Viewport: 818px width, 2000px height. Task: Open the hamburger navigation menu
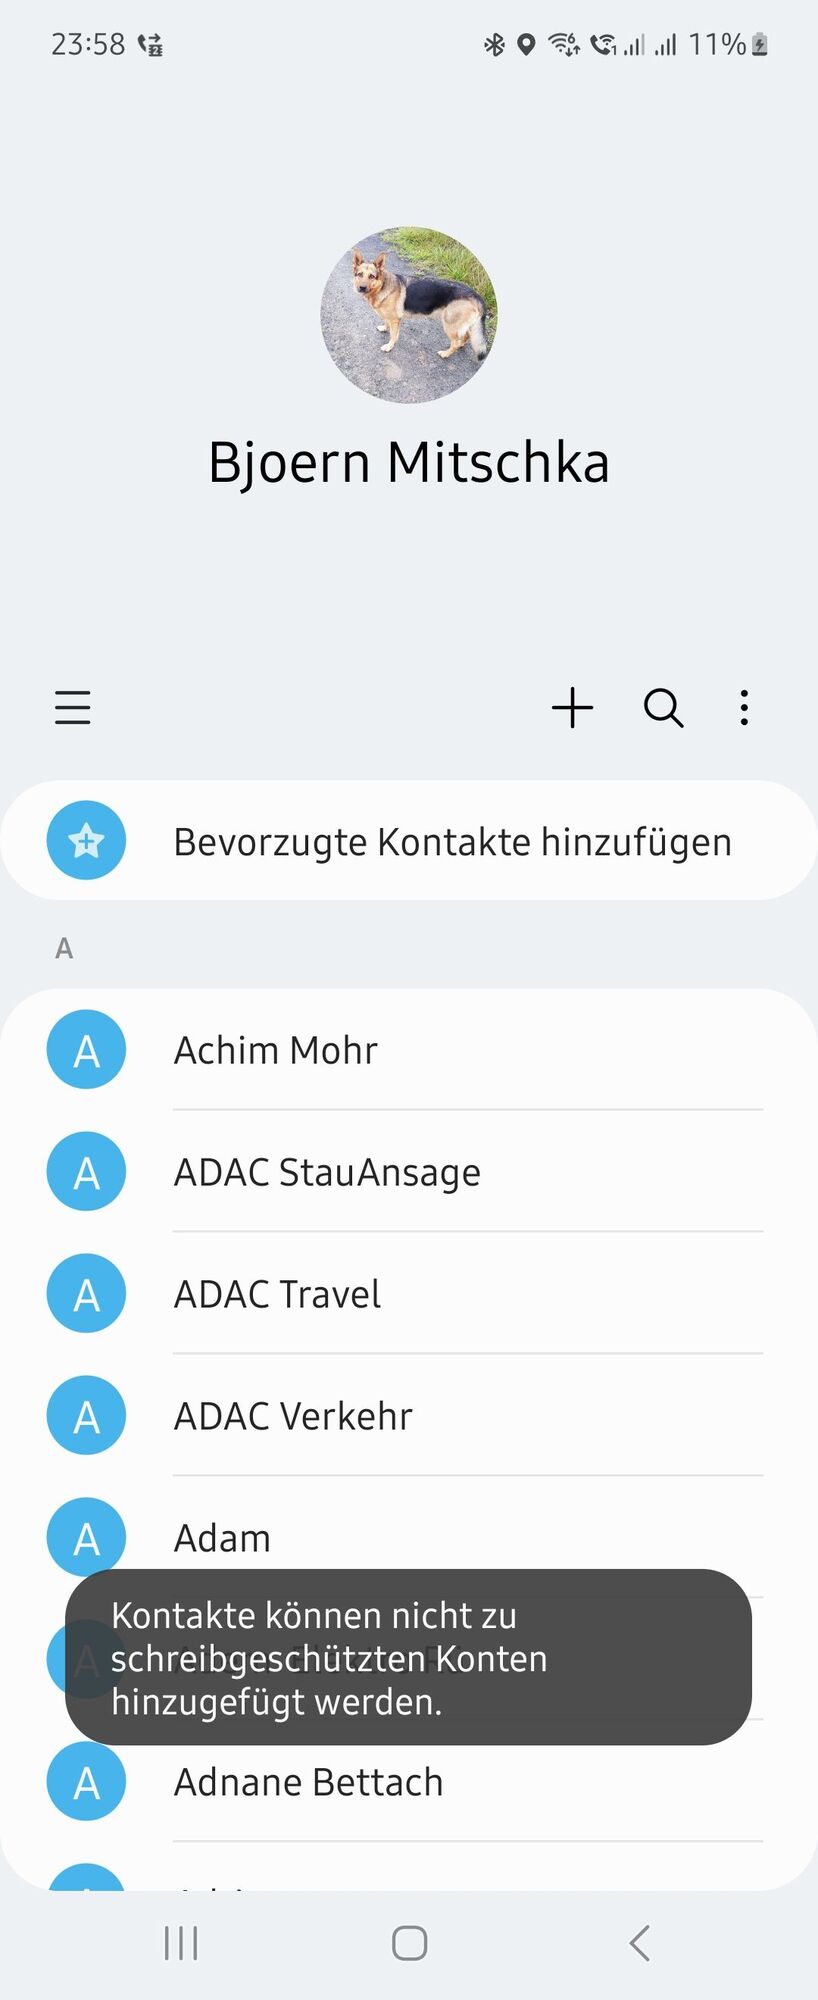pyautogui.click(x=73, y=707)
